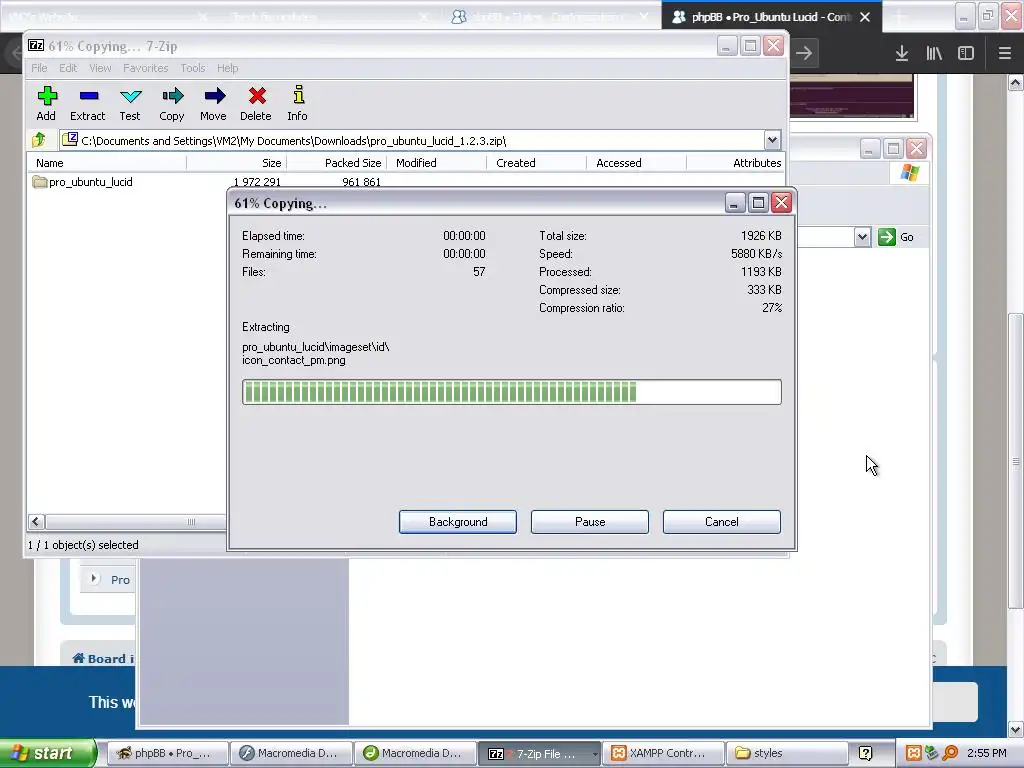This screenshot has width=1024, height=768.
Task: Click the magnifier tray icon
Action: click(x=950, y=753)
